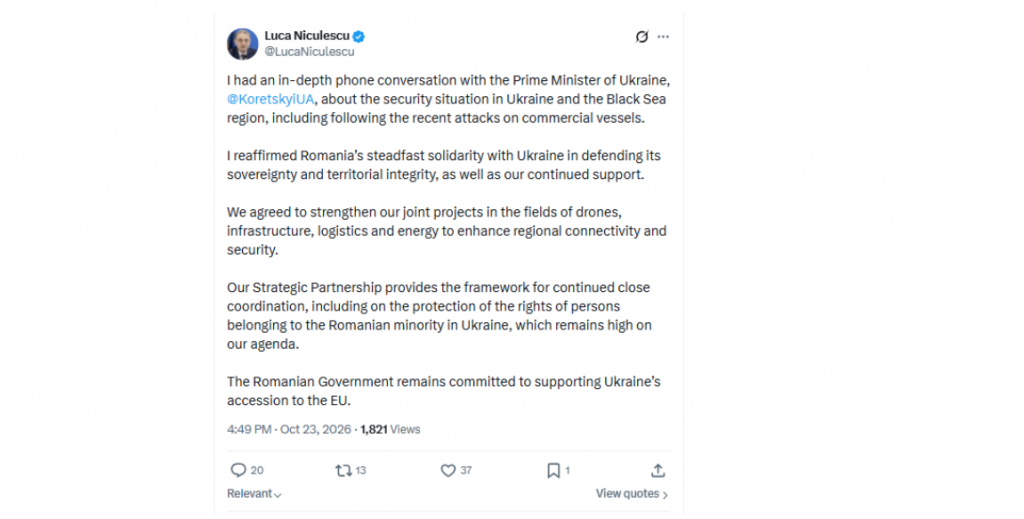Click the tweet paragraph about Strategic Partnership
This screenshot has height=519, width=1024.
440,316
